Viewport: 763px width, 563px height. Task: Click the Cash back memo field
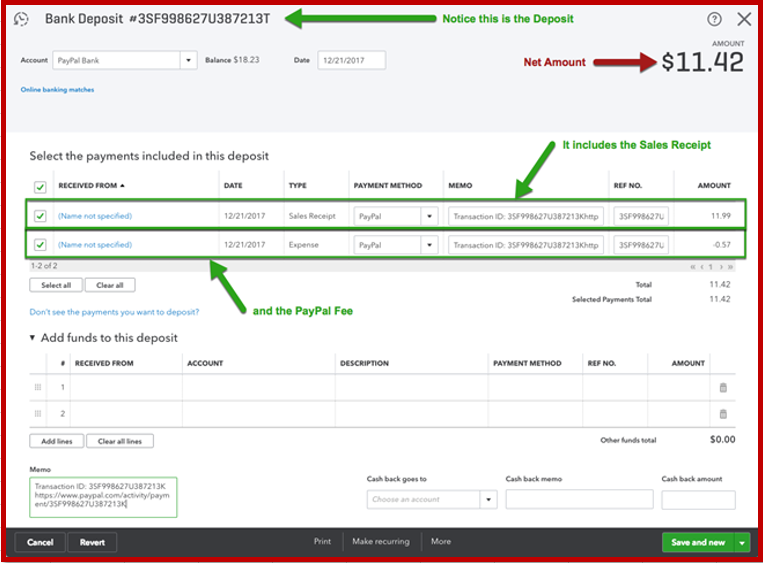(579, 500)
